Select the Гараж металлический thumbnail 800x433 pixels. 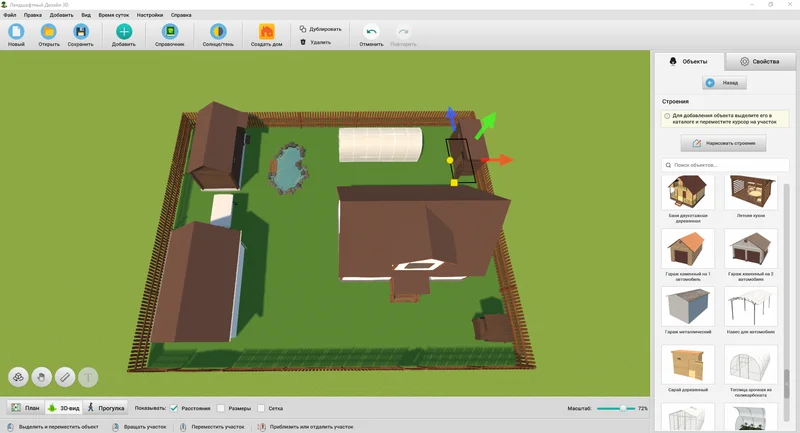click(687, 307)
